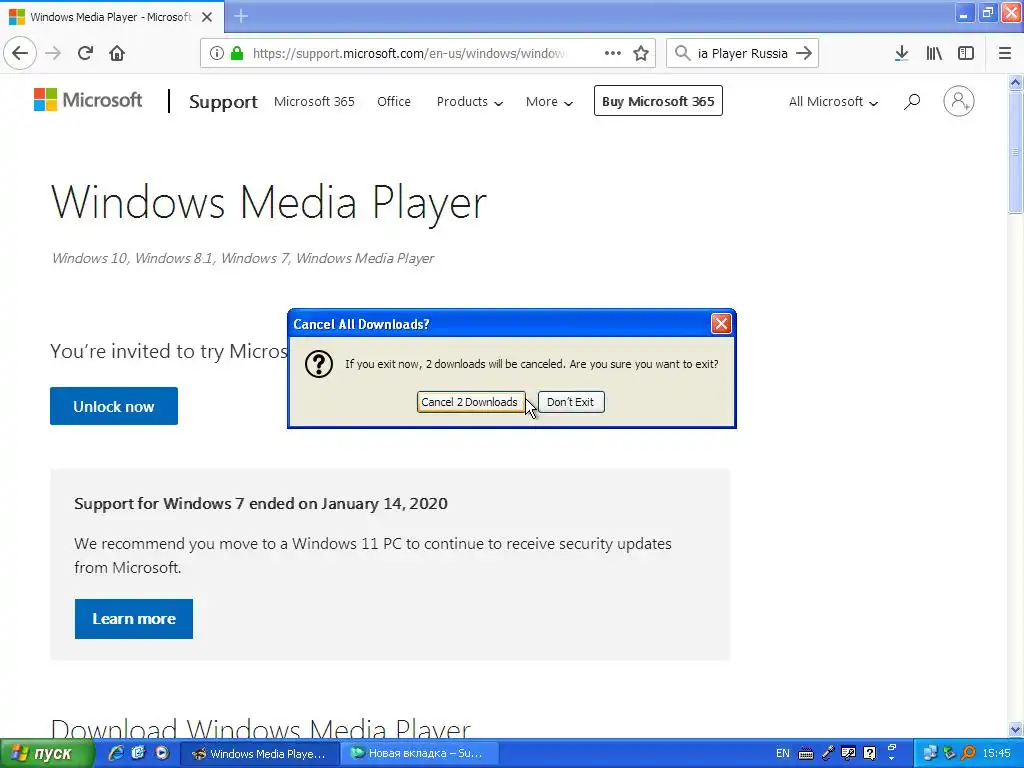Image resolution: width=1024 pixels, height=768 pixels.
Task: Expand the All Microsoft dropdown
Action: click(x=833, y=101)
